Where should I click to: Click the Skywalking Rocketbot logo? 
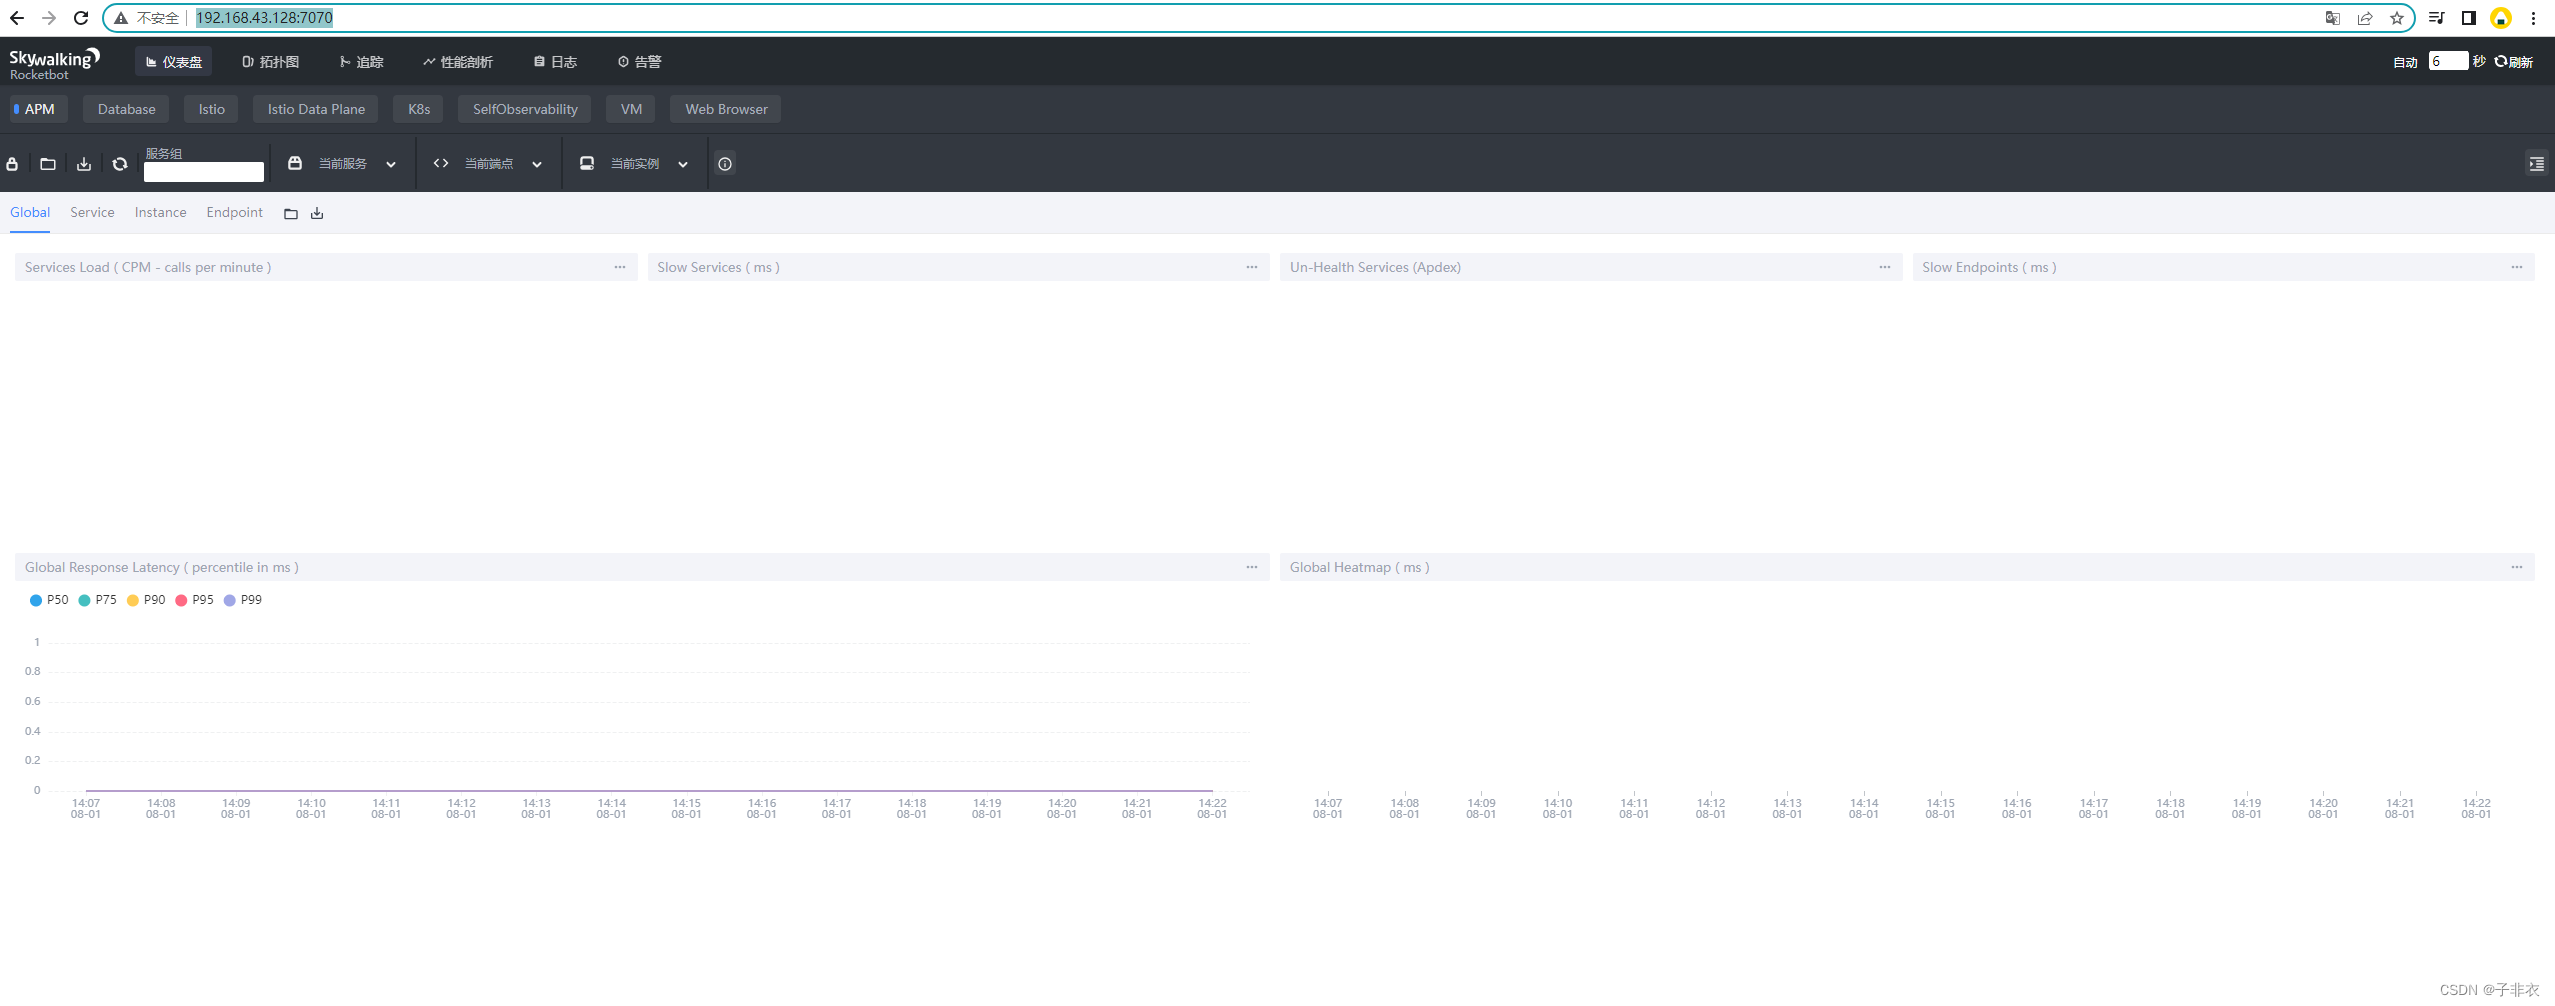point(55,63)
